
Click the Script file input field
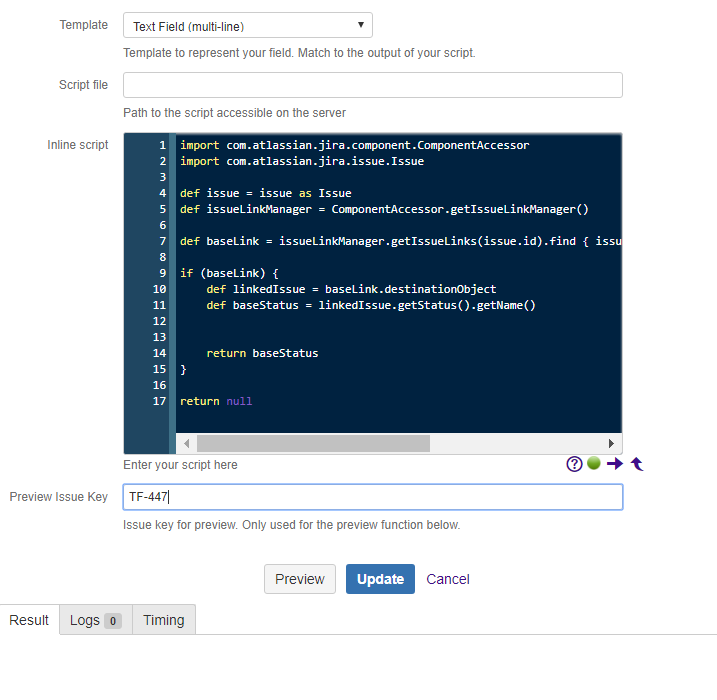pyautogui.click(x=373, y=85)
